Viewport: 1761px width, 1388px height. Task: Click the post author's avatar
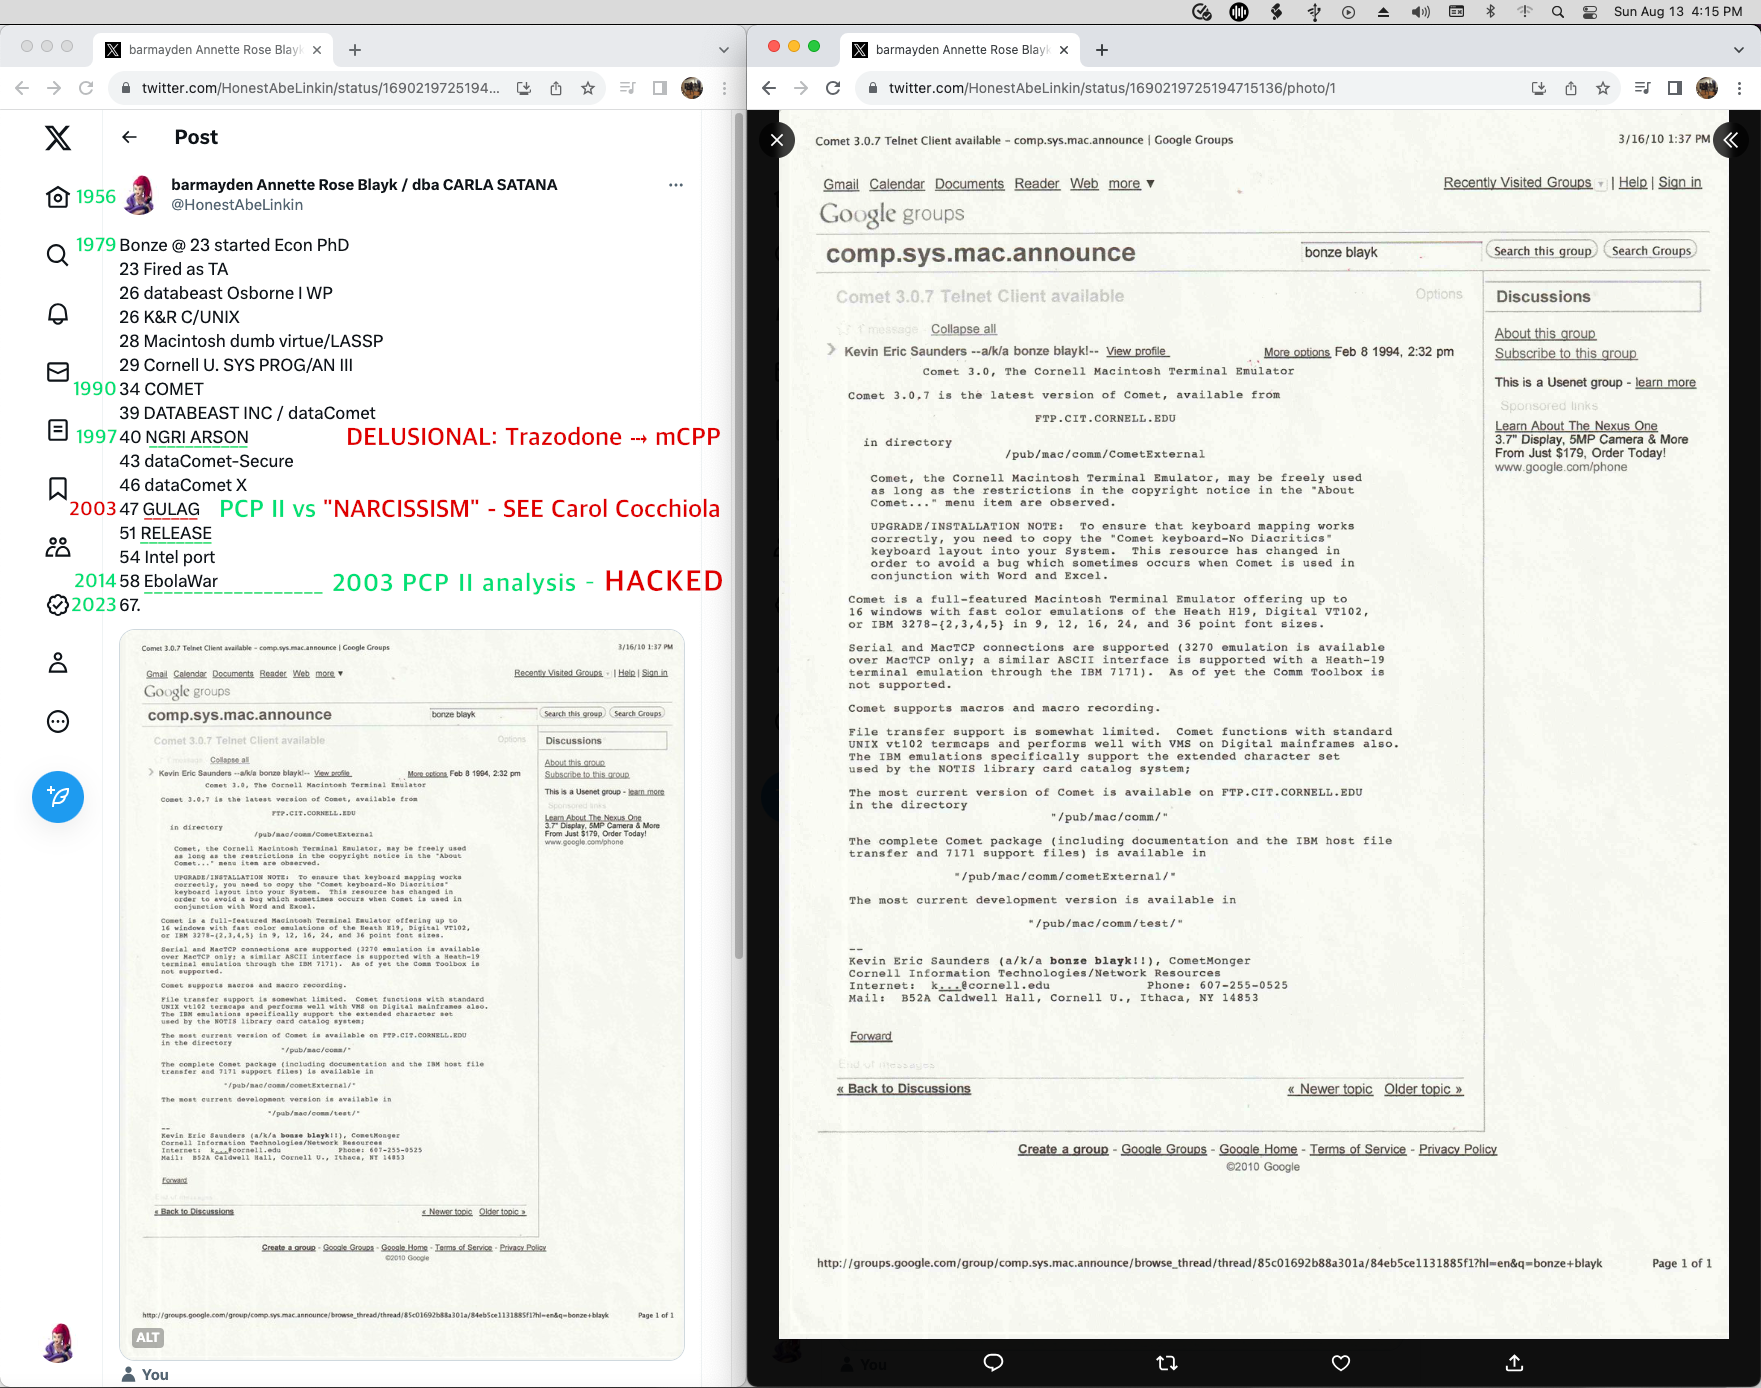tap(140, 195)
